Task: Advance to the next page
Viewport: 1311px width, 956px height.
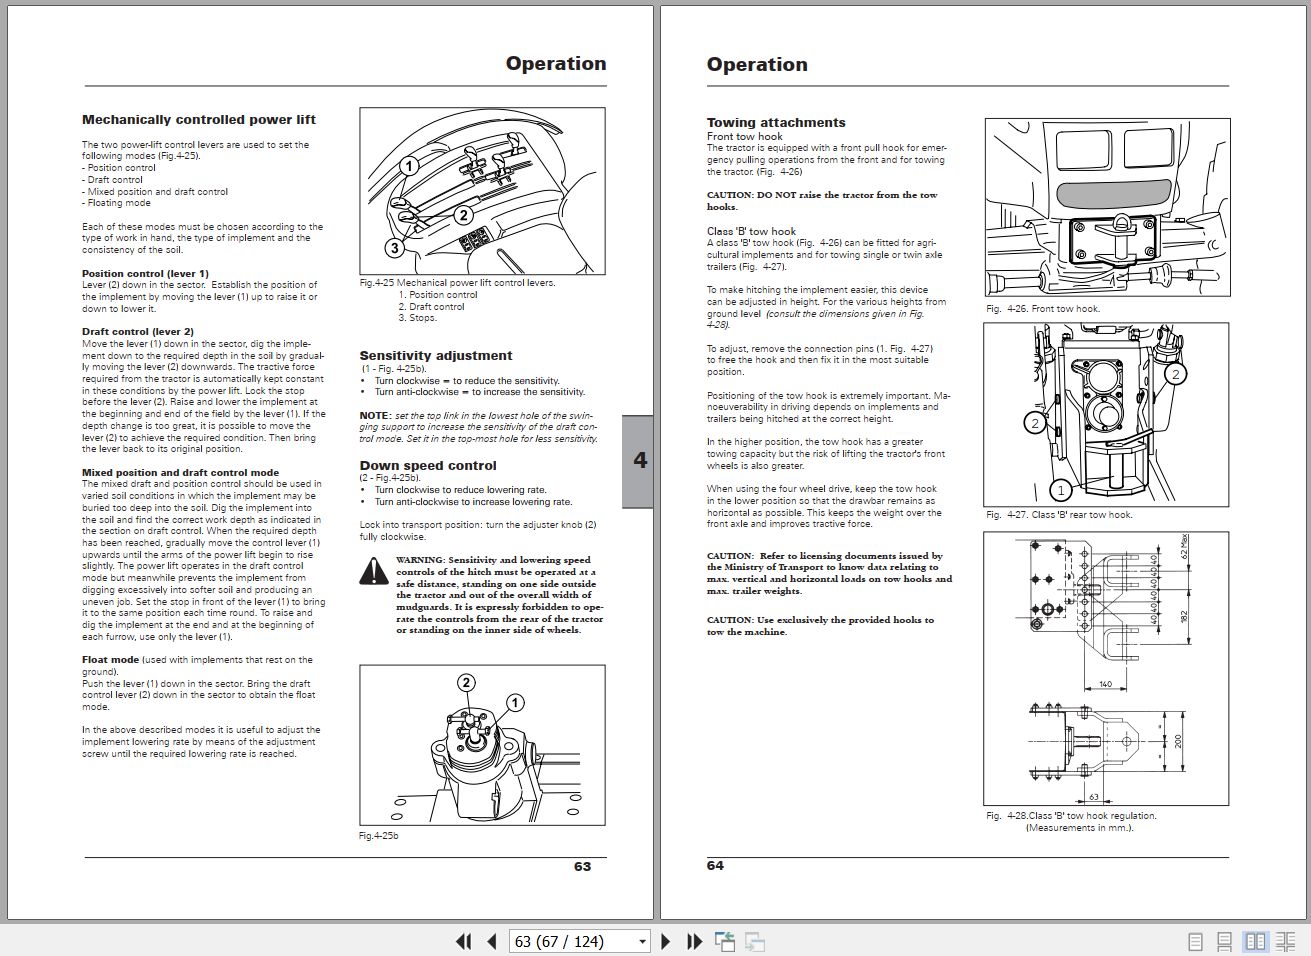Action: [x=666, y=941]
